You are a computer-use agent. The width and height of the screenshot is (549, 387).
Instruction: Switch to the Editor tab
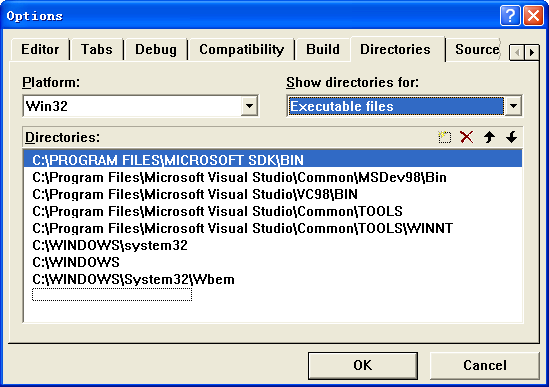point(40,49)
